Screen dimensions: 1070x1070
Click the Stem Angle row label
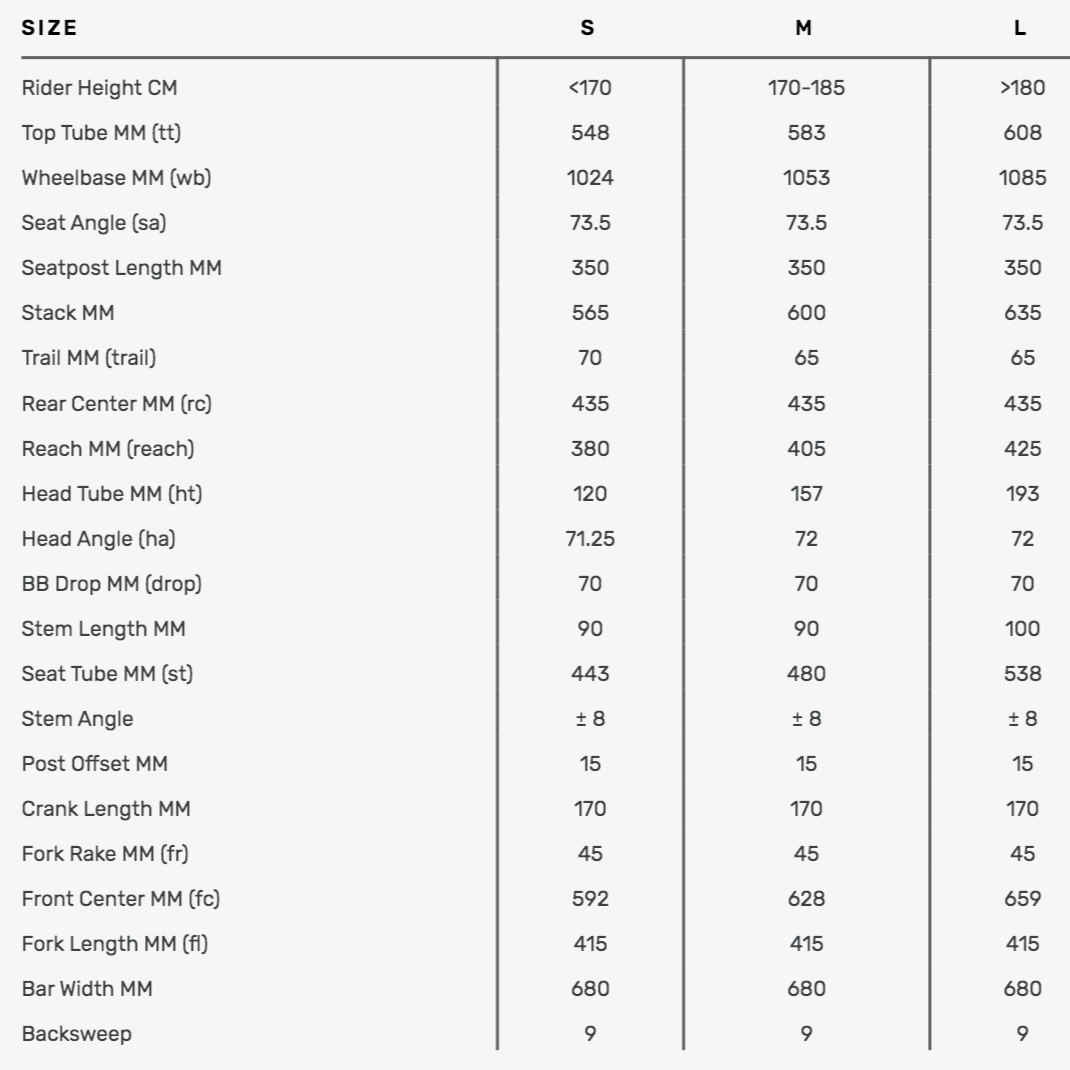pyautogui.click(x=77, y=719)
